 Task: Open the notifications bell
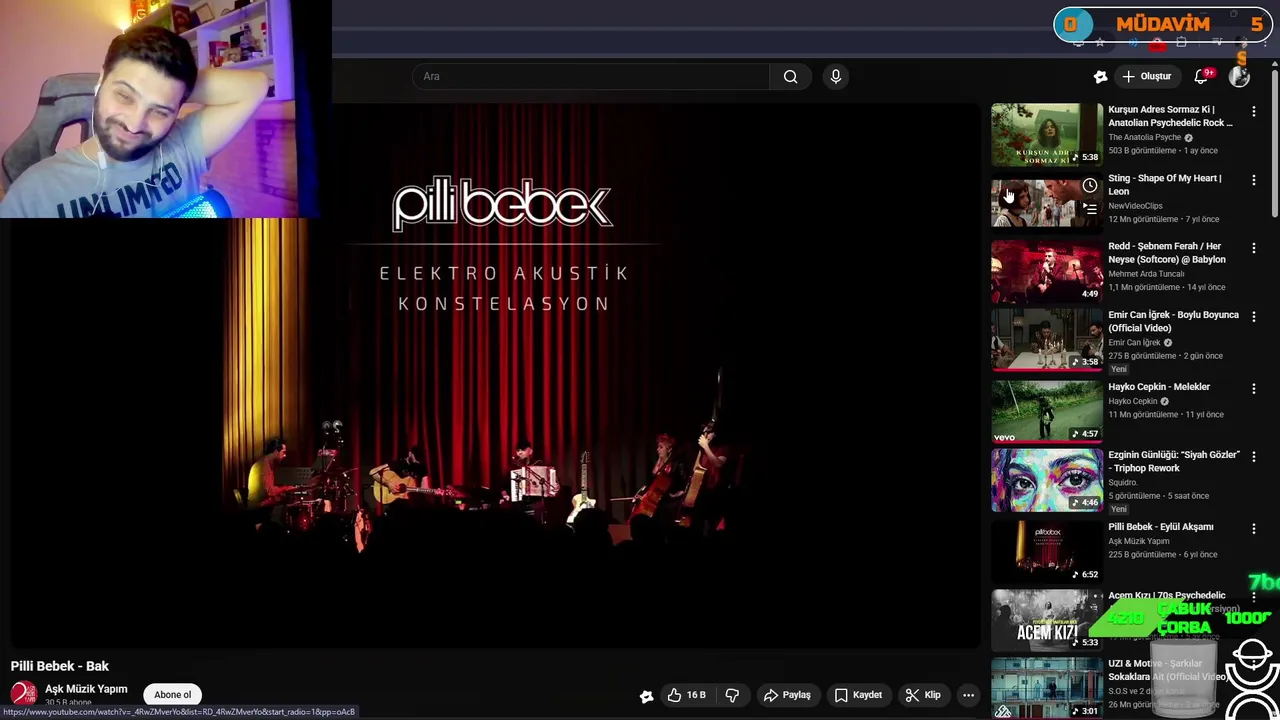click(x=1202, y=76)
